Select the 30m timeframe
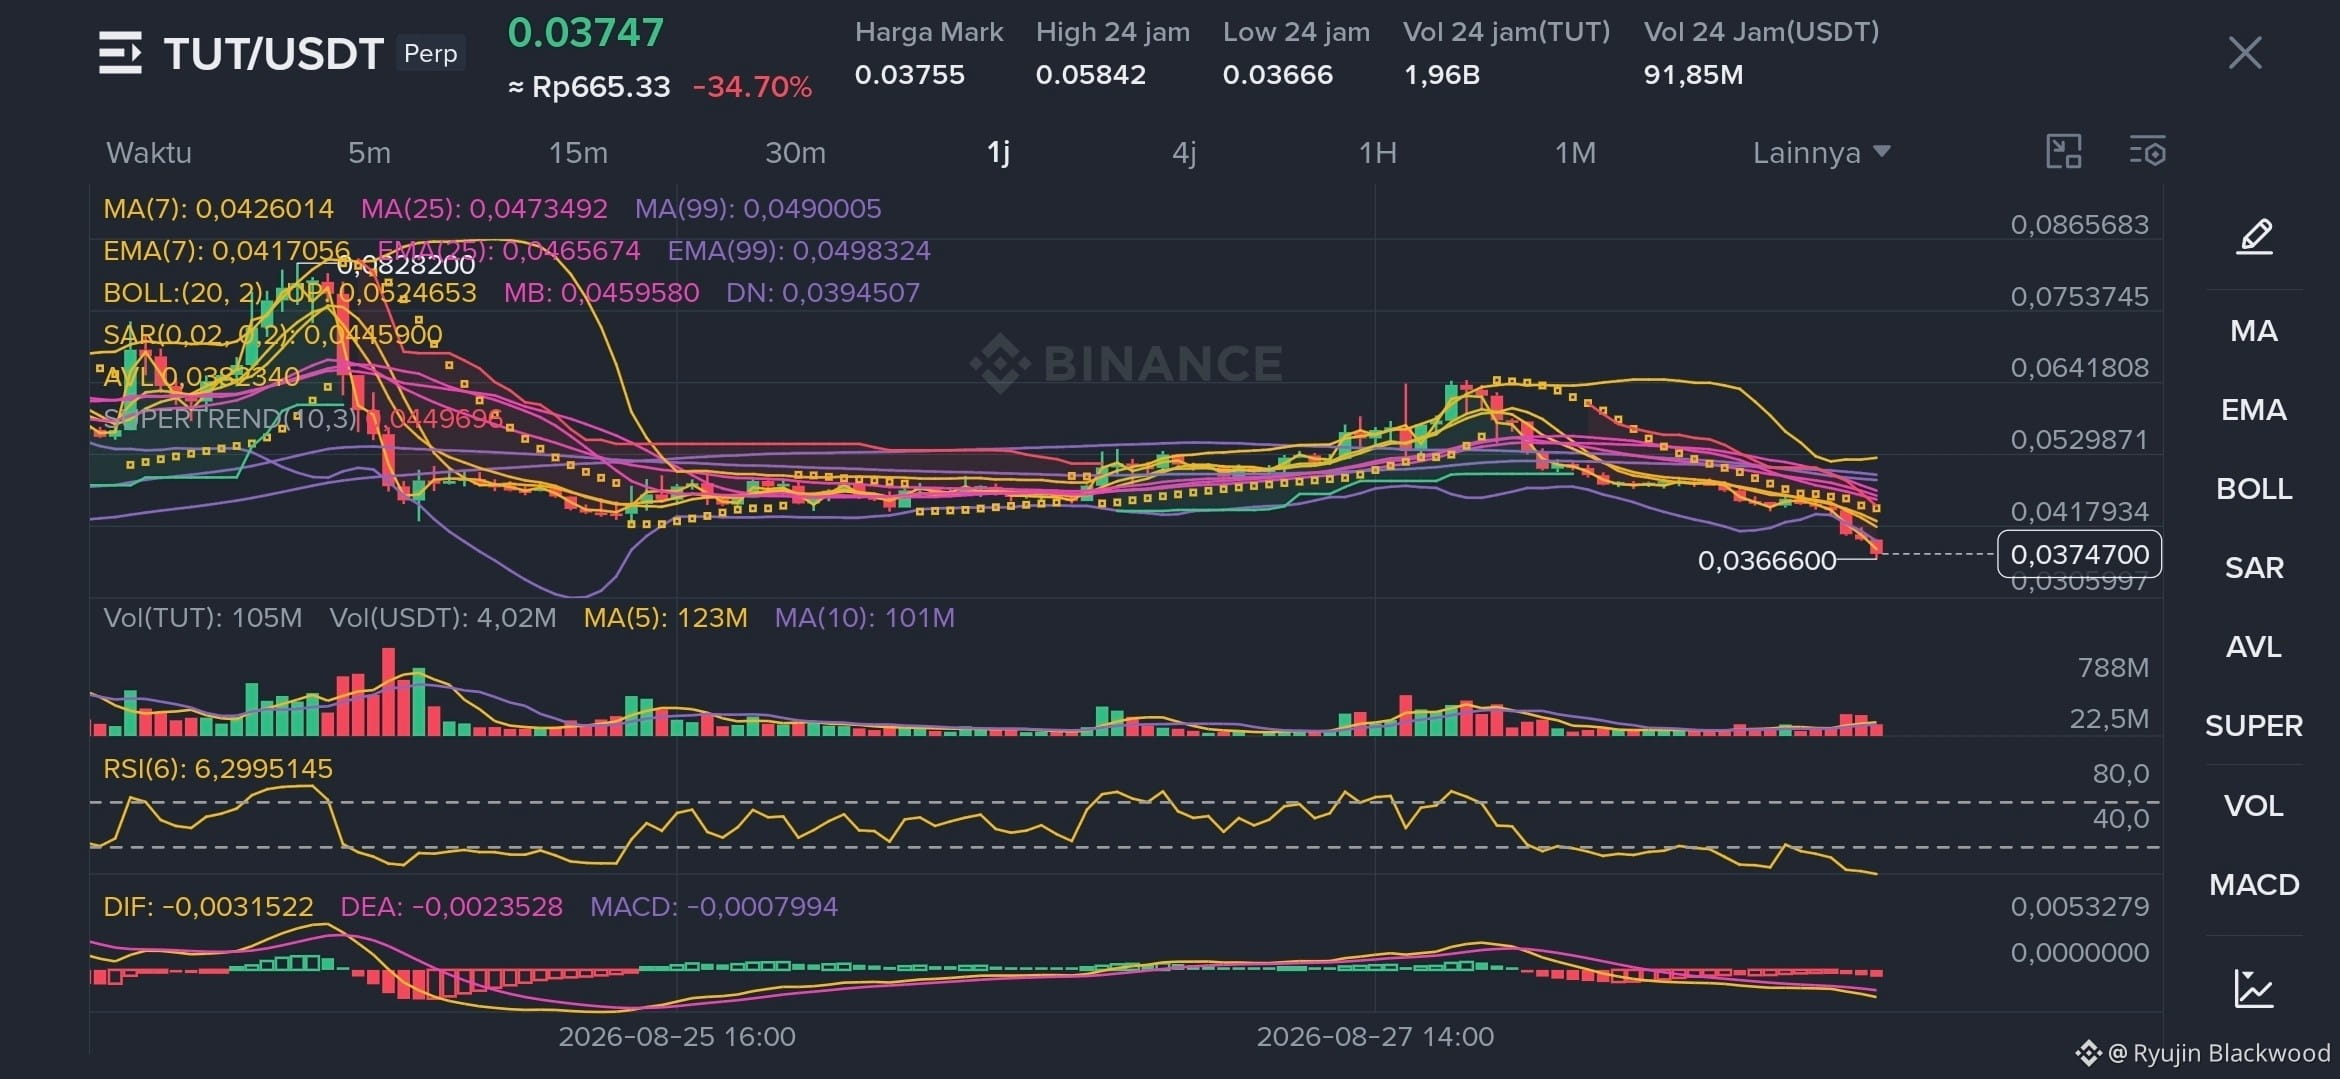This screenshot has height=1079, width=2340. [795, 153]
